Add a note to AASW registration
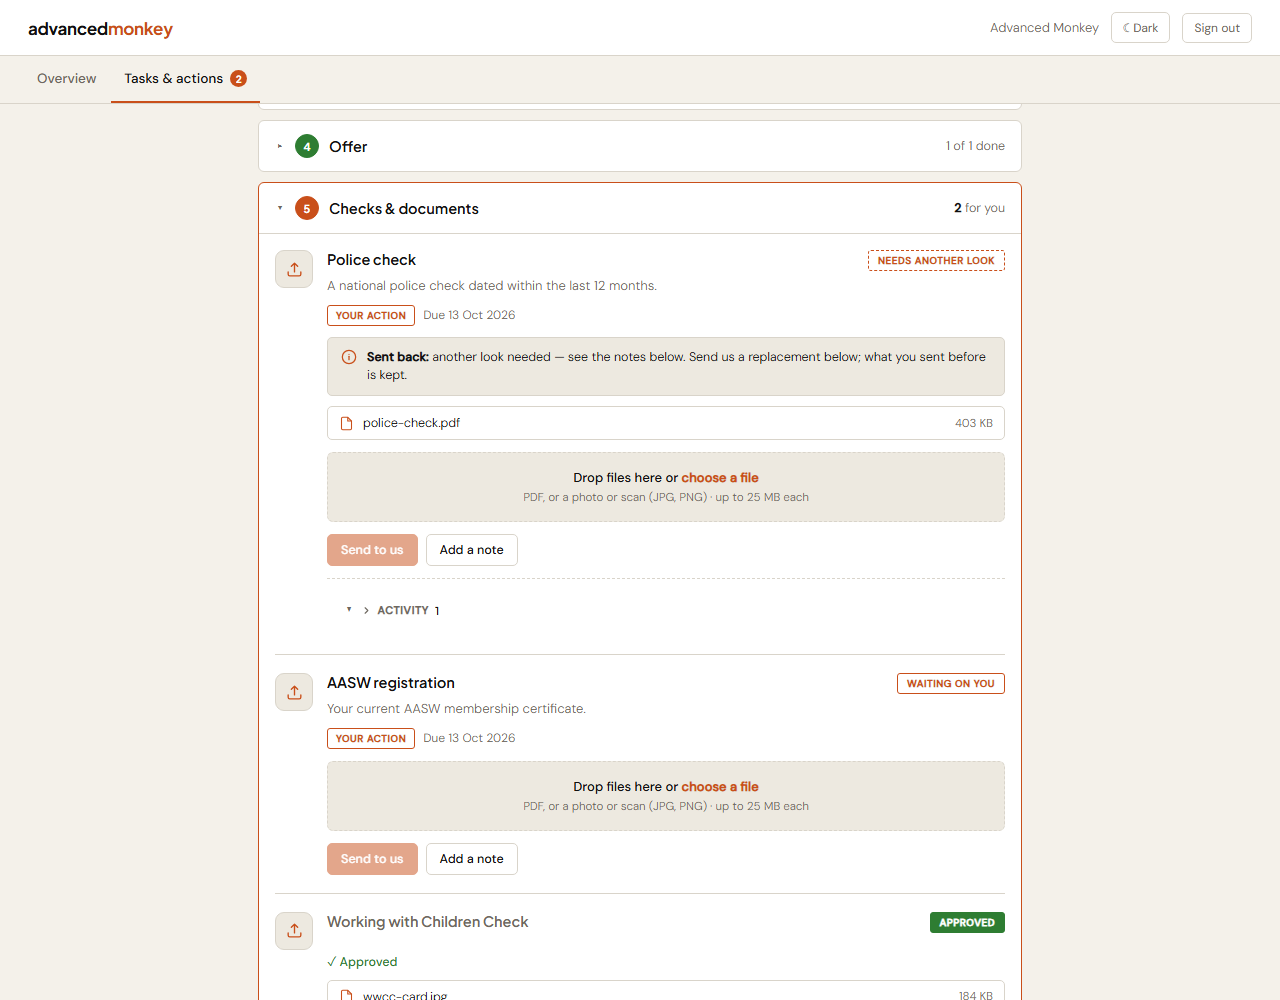 pos(472,859)
